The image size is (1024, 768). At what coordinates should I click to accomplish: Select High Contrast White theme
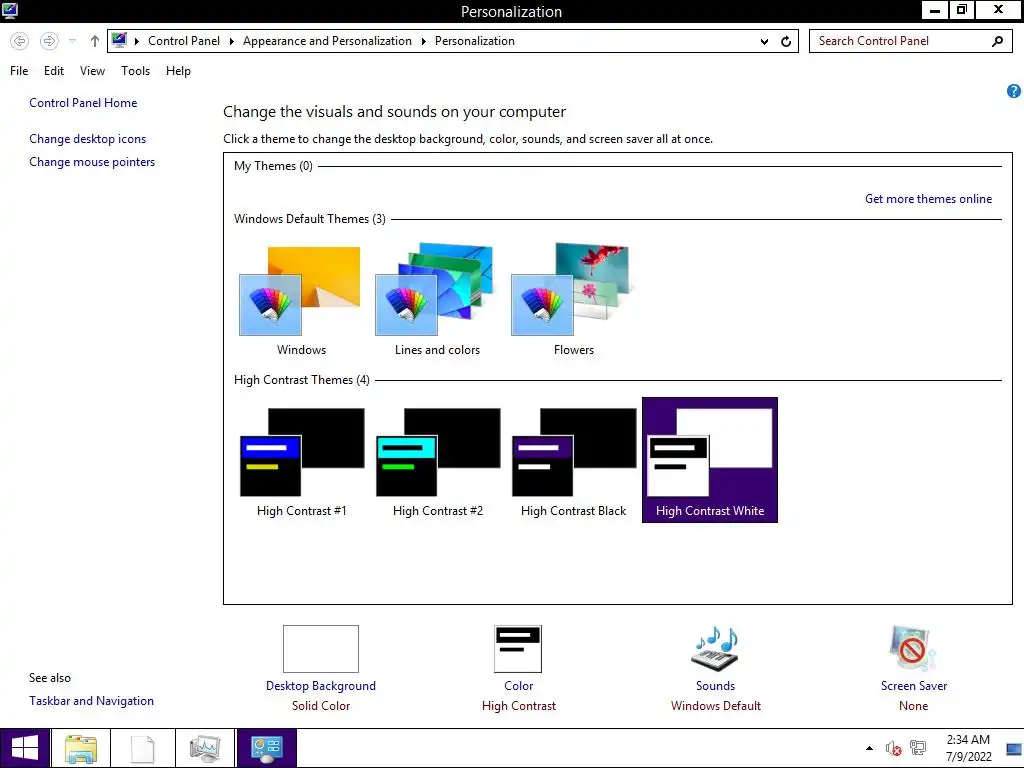point(710,460)
